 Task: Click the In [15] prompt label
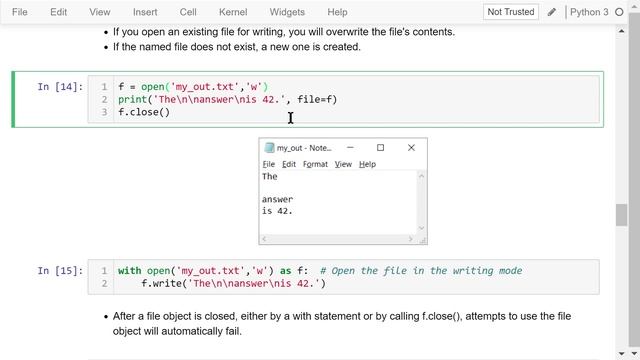(x=60, y=271)
